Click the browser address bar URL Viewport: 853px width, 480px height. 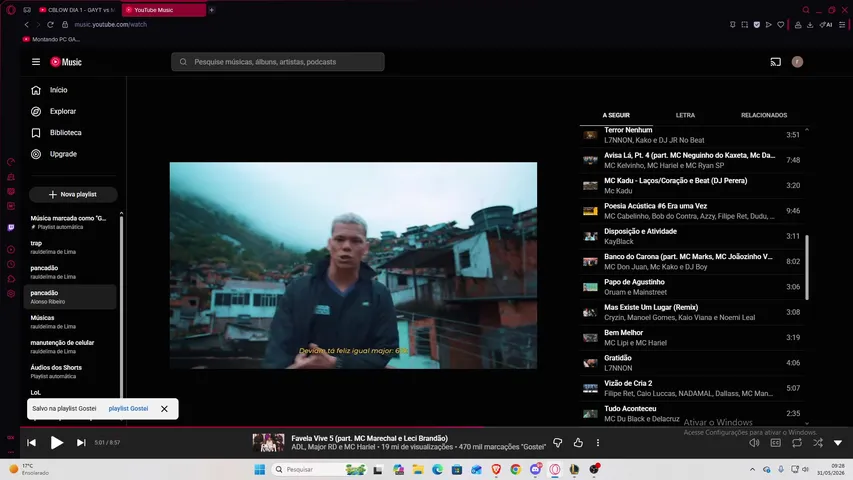click(x=110, y=24)
